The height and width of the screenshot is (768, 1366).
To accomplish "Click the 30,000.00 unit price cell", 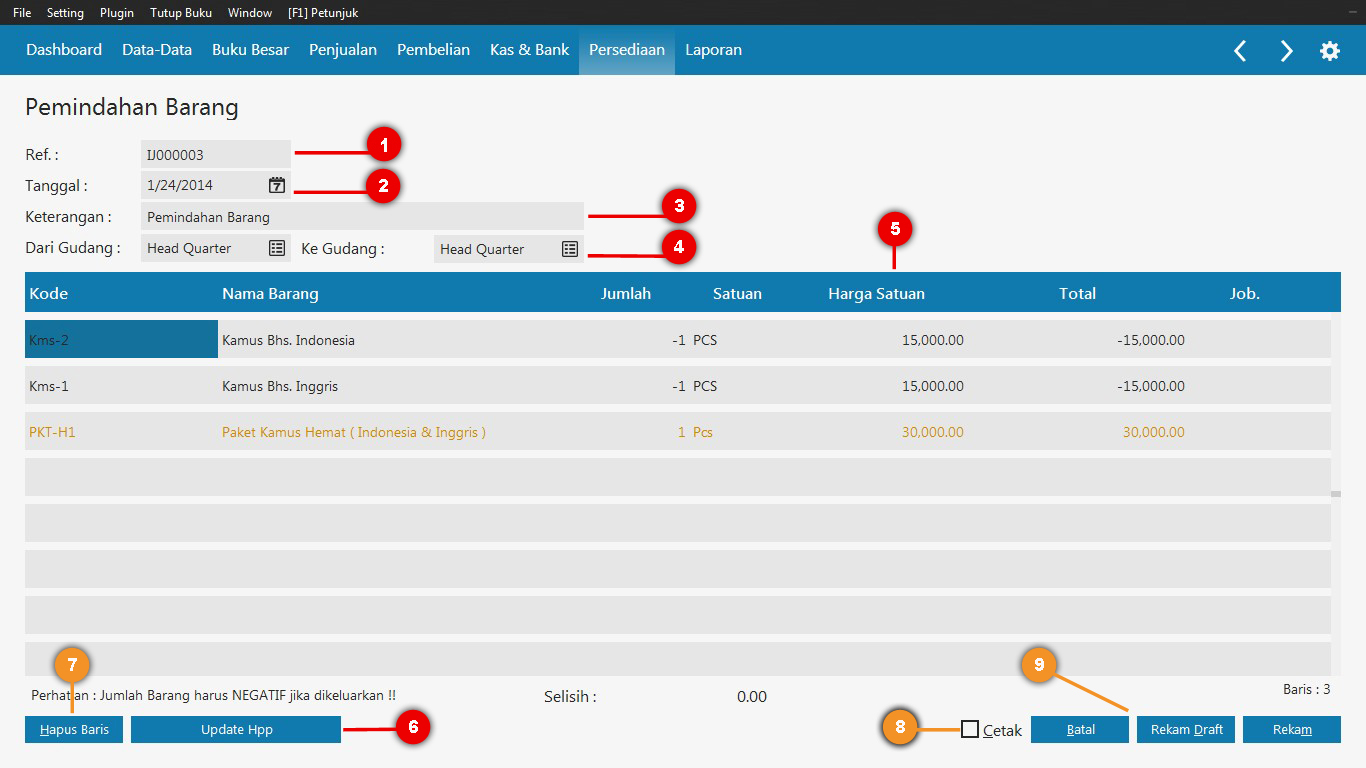I will 933,432.
